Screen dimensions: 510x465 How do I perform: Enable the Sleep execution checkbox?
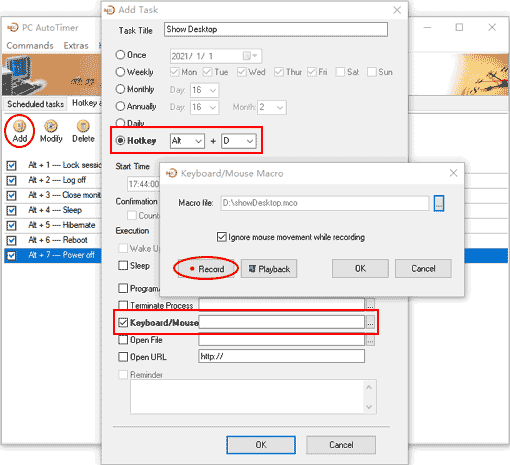123,266
